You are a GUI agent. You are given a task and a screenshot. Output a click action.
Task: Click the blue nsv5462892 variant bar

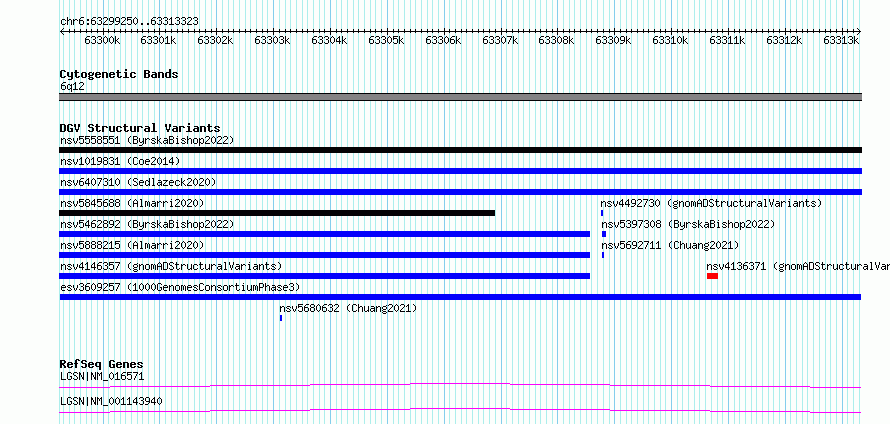(325, 234)
